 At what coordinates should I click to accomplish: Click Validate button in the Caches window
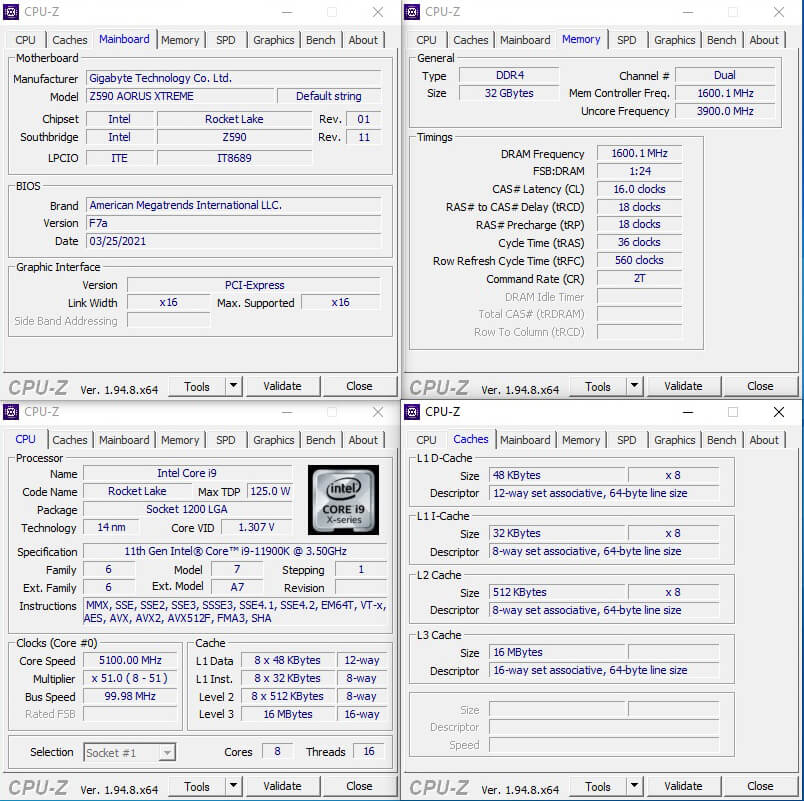click(683, 786)
